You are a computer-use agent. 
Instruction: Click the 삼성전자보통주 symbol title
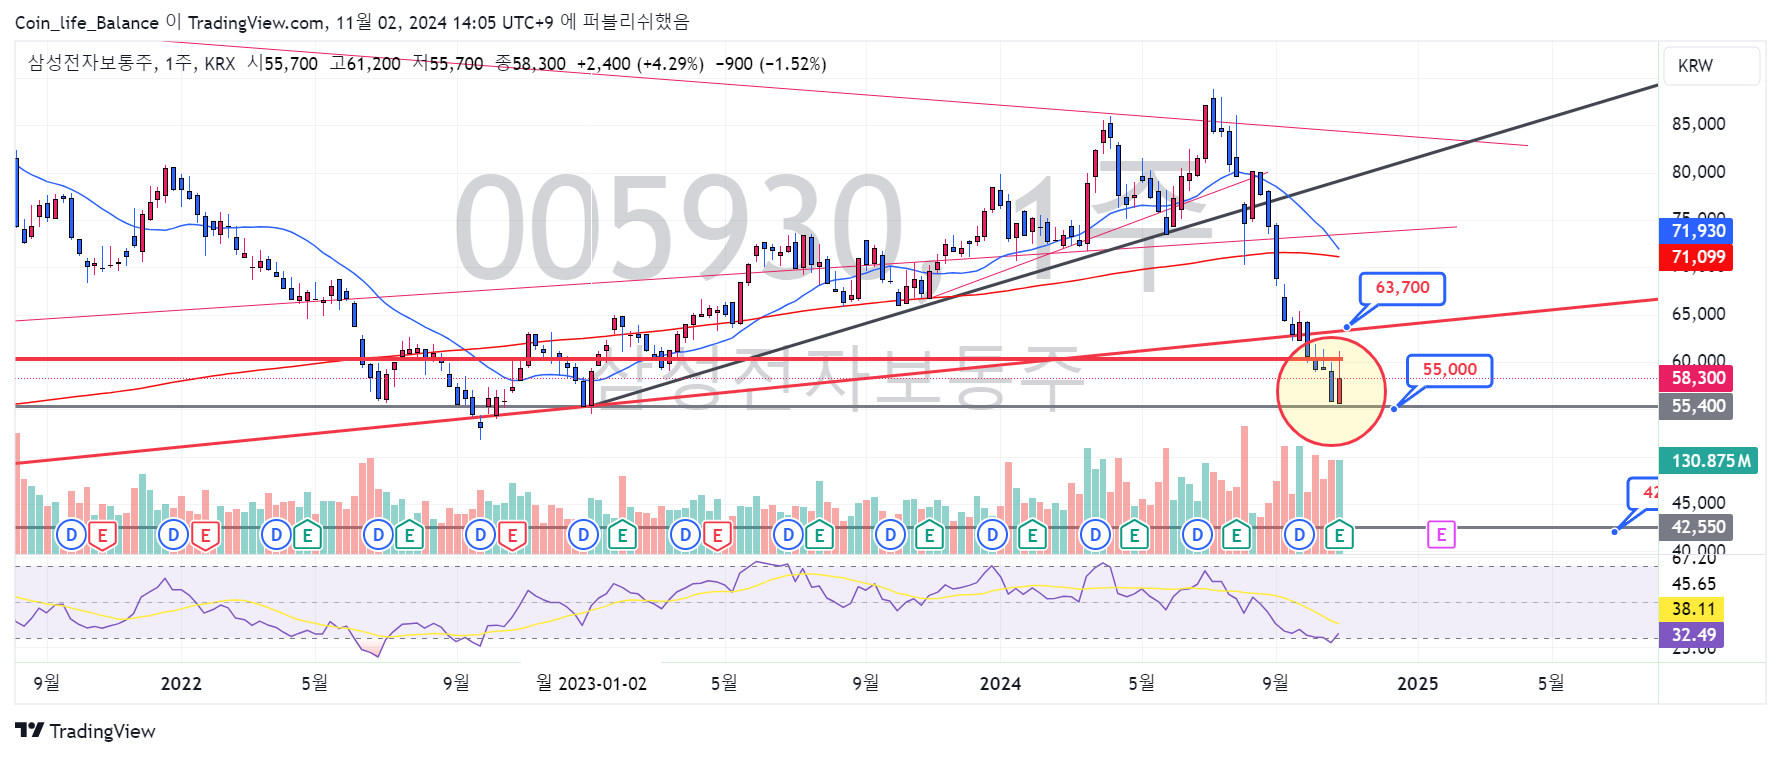(x=91, y=63)
